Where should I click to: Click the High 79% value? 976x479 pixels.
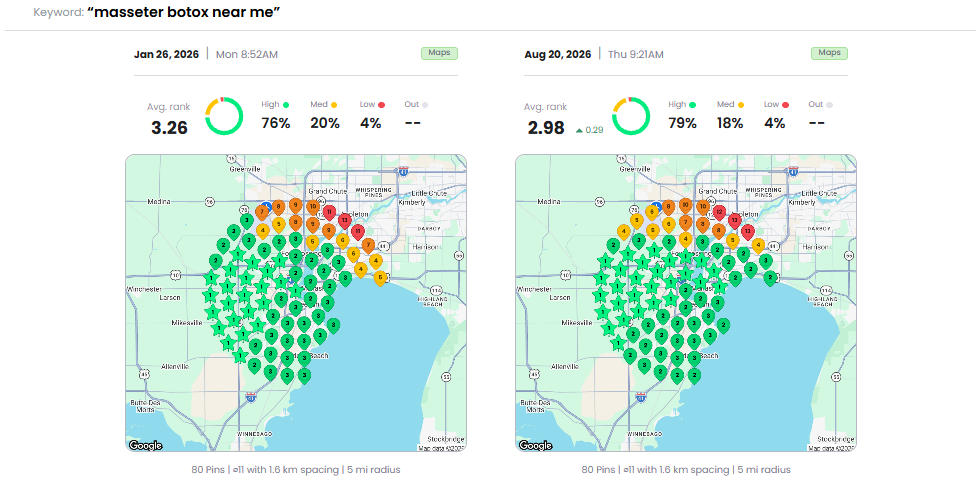(682, 123)
